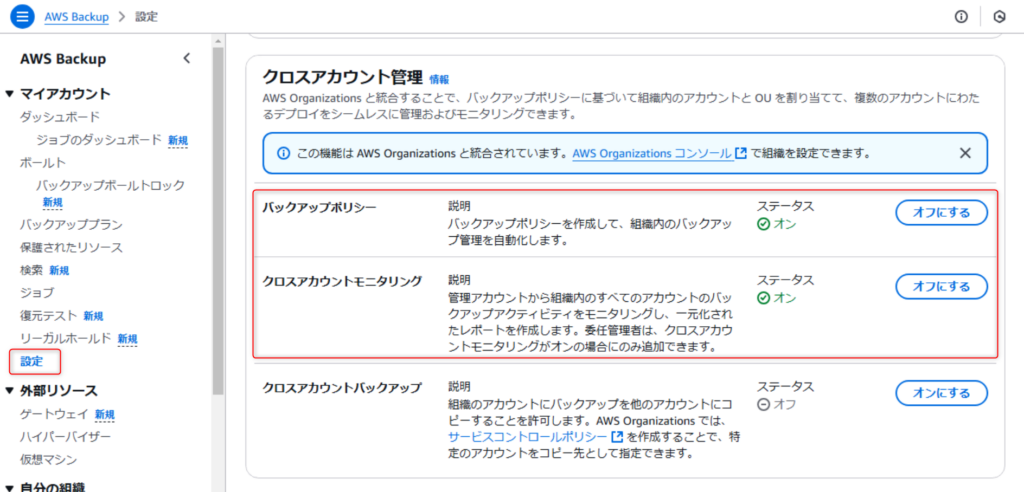Screen dimensions: 1024x492
Task: Open the サービスコントロールポリシー link
Action: click(527, 436)
